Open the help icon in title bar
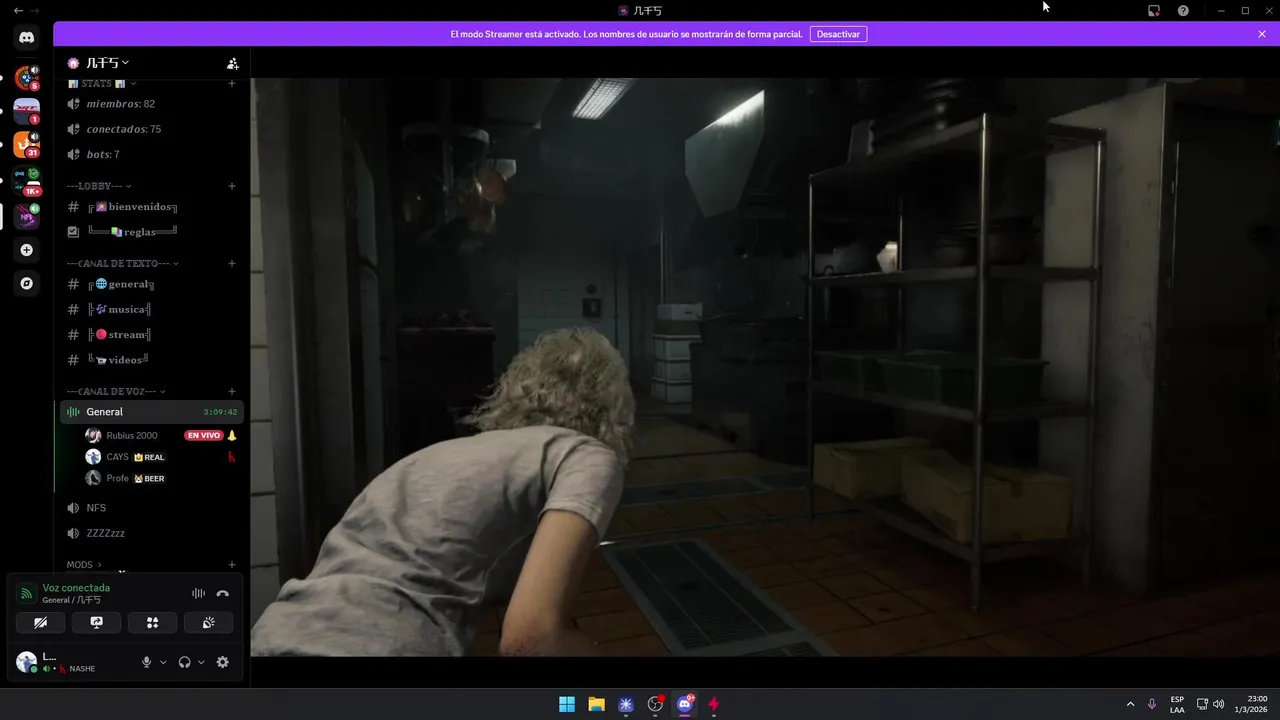This screenshot has width=1280, height=720. click(1183, 10)
